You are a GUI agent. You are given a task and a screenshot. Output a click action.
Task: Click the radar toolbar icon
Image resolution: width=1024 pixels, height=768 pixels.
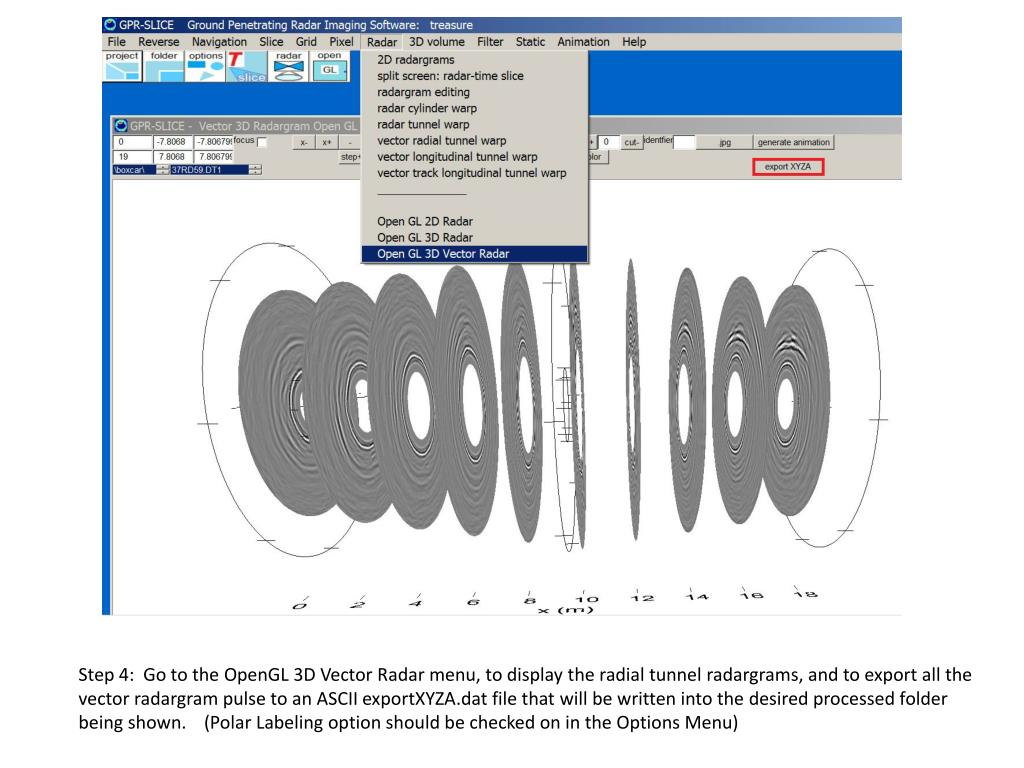tap(289, 67)
